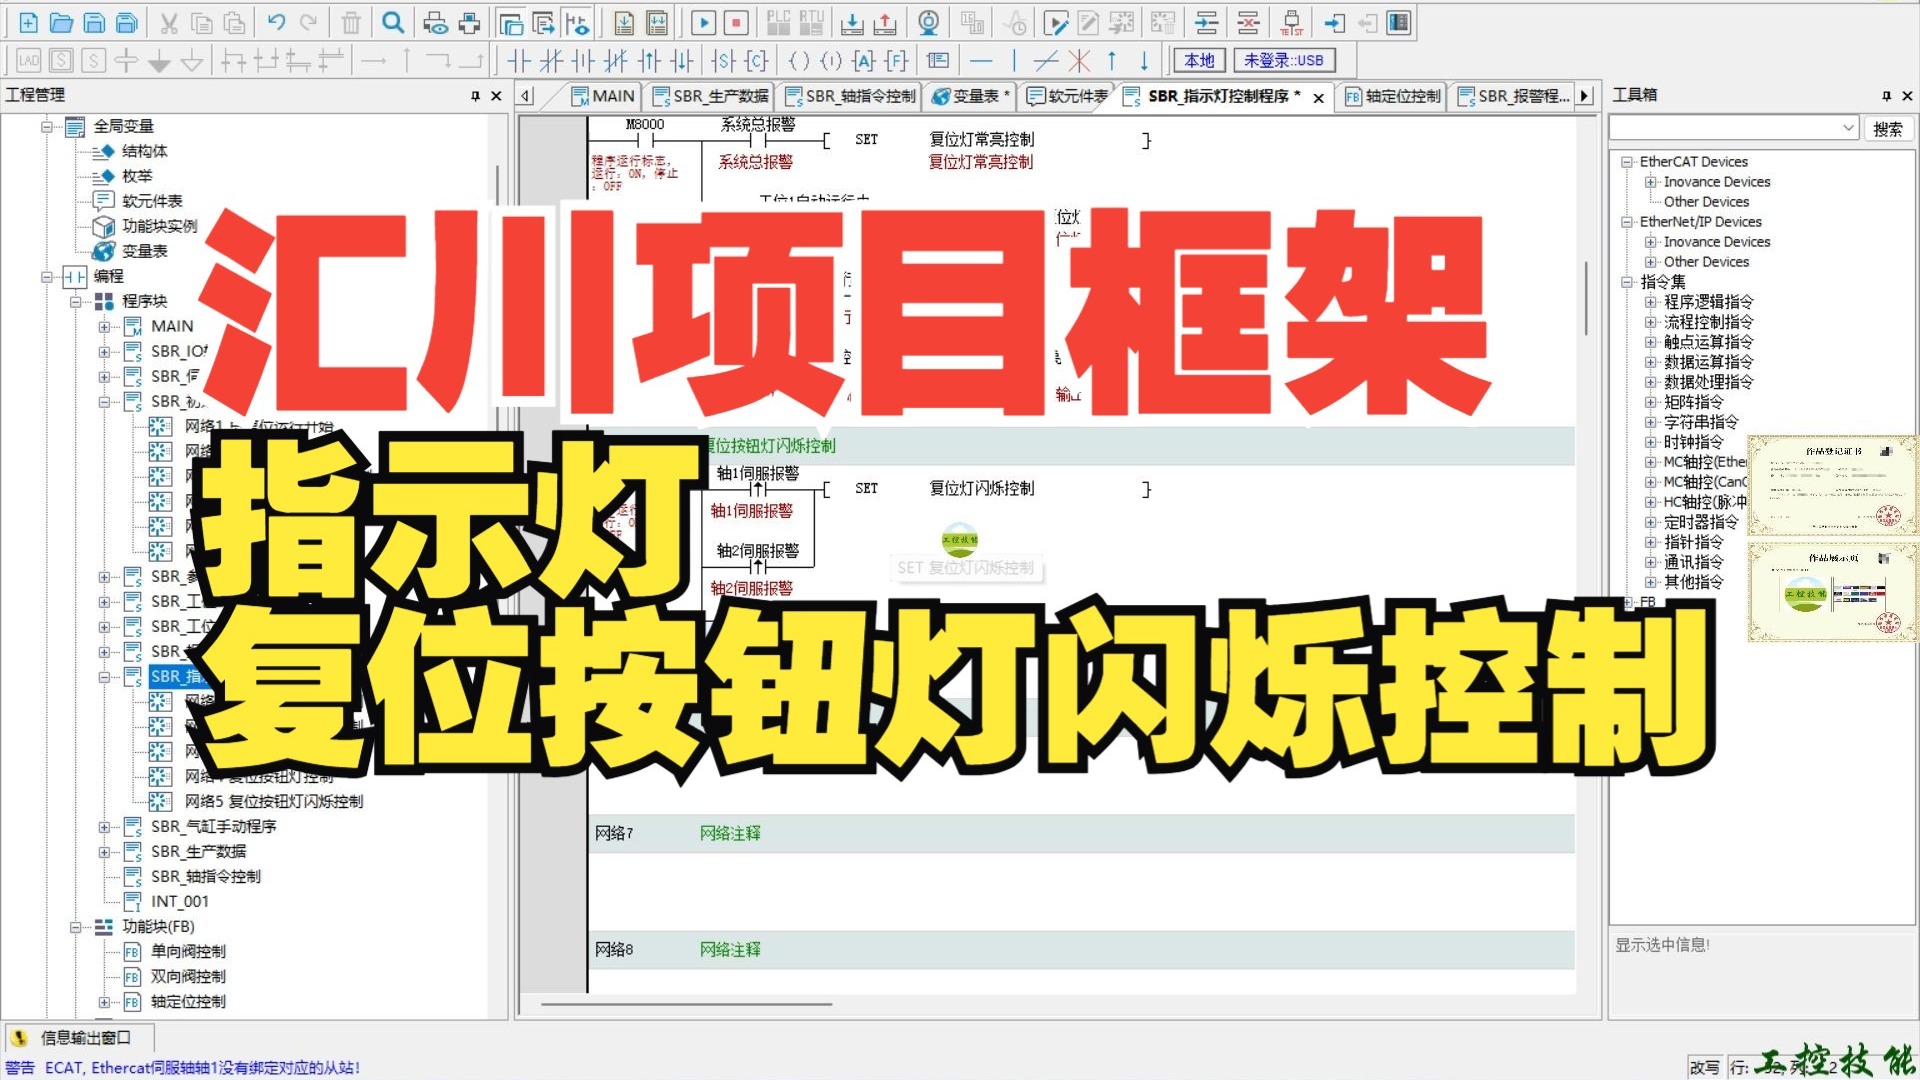Image resolution: width=1920 pixels, height=1080 pixels.
Task: Switch to the 软元件表 tab
Action: (x=1068, y=96)
